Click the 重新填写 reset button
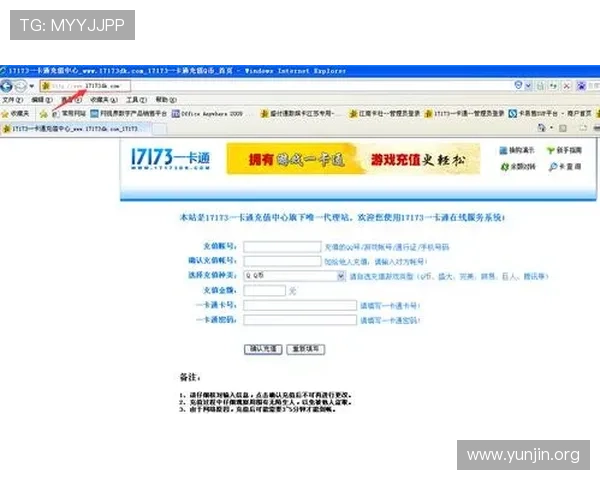600x480 pixels. pos(305,349)
